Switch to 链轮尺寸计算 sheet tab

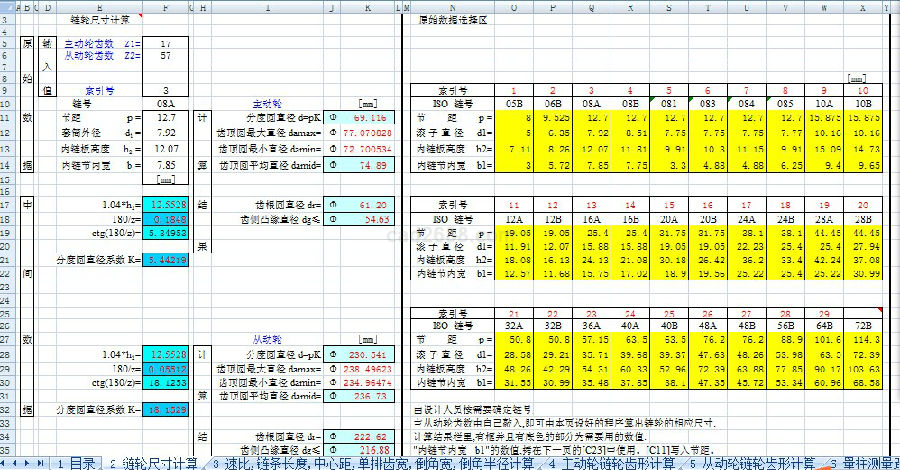(x=158, y=463)
